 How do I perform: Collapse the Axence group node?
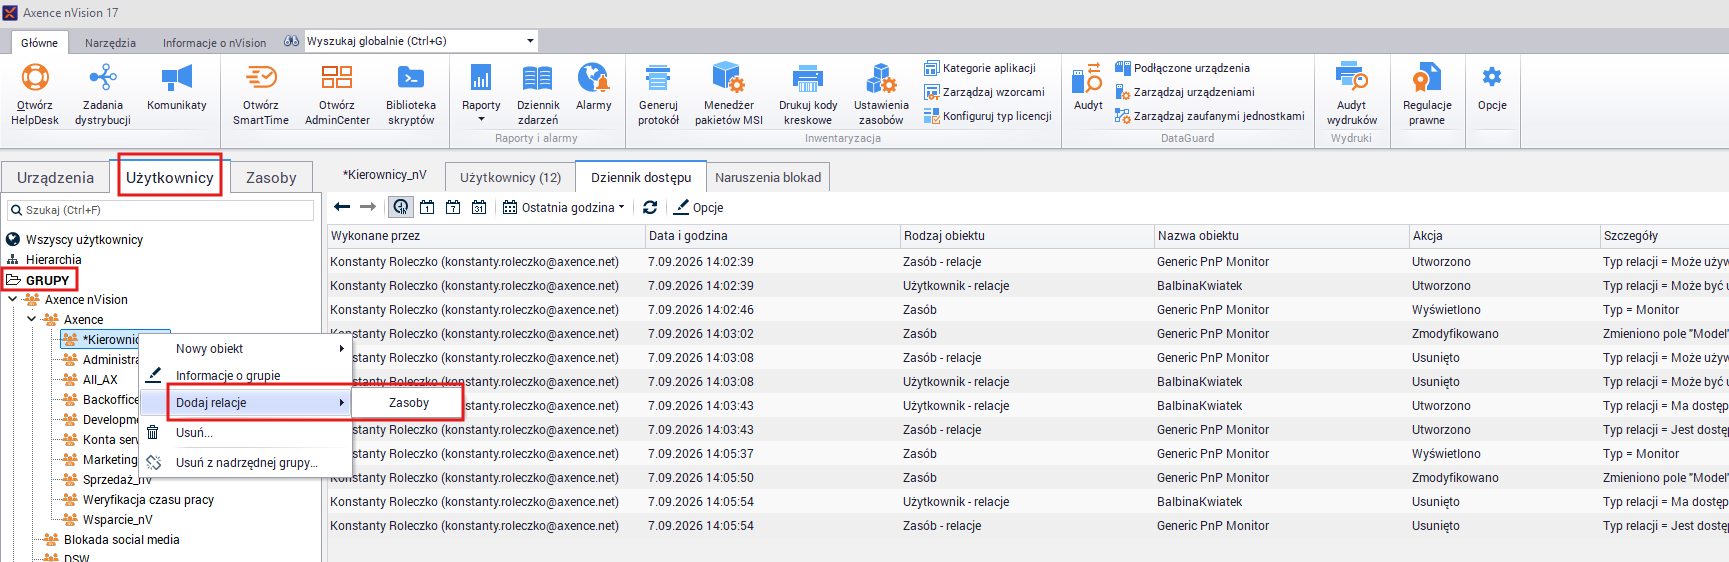tap(31, 319)
